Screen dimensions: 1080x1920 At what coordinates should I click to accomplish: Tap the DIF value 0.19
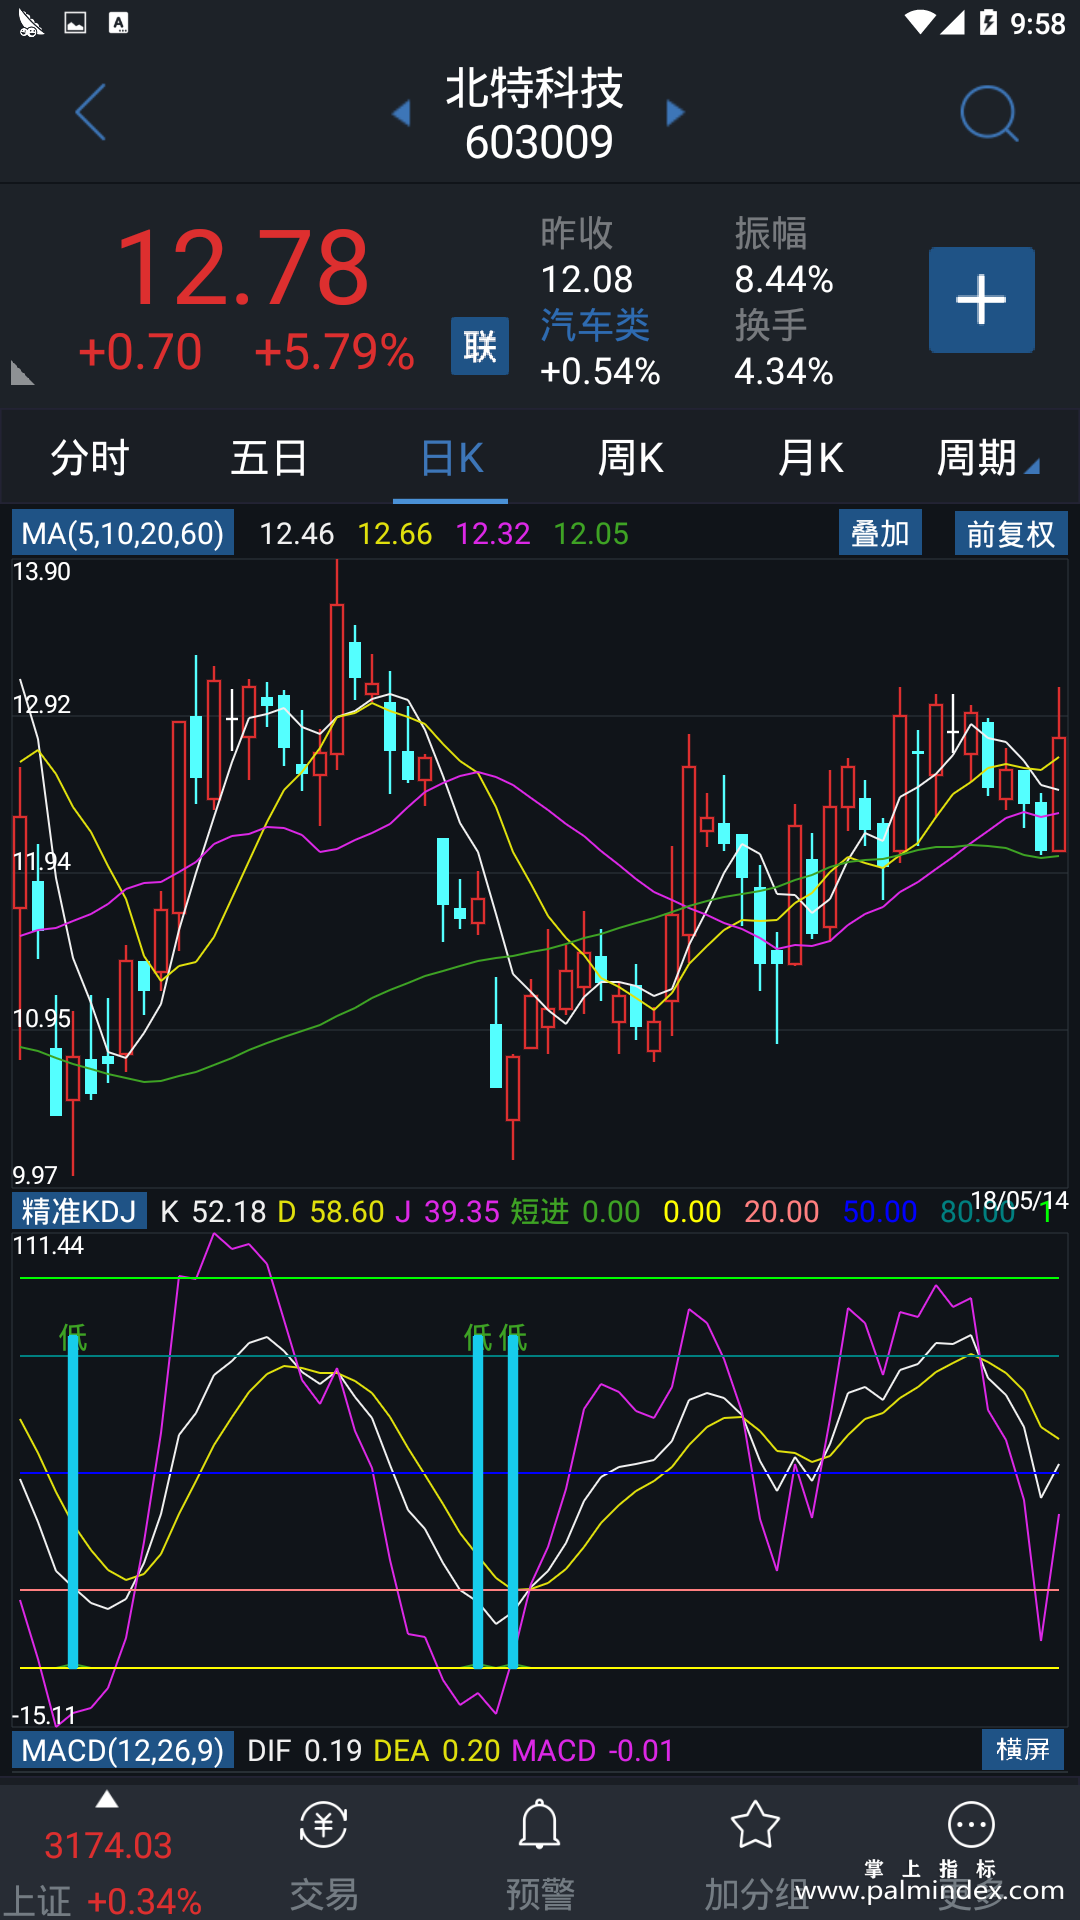coord(333,1751)
